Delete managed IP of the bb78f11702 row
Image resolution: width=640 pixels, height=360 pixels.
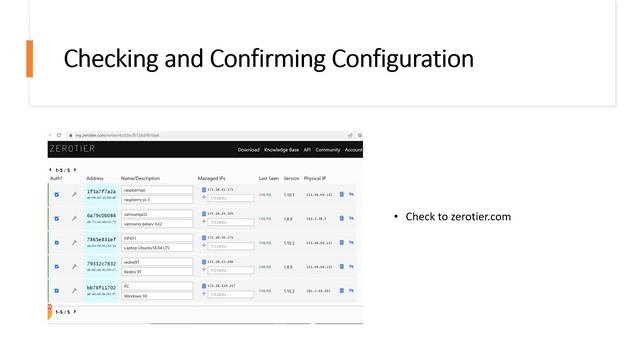(x=204, y=286)
